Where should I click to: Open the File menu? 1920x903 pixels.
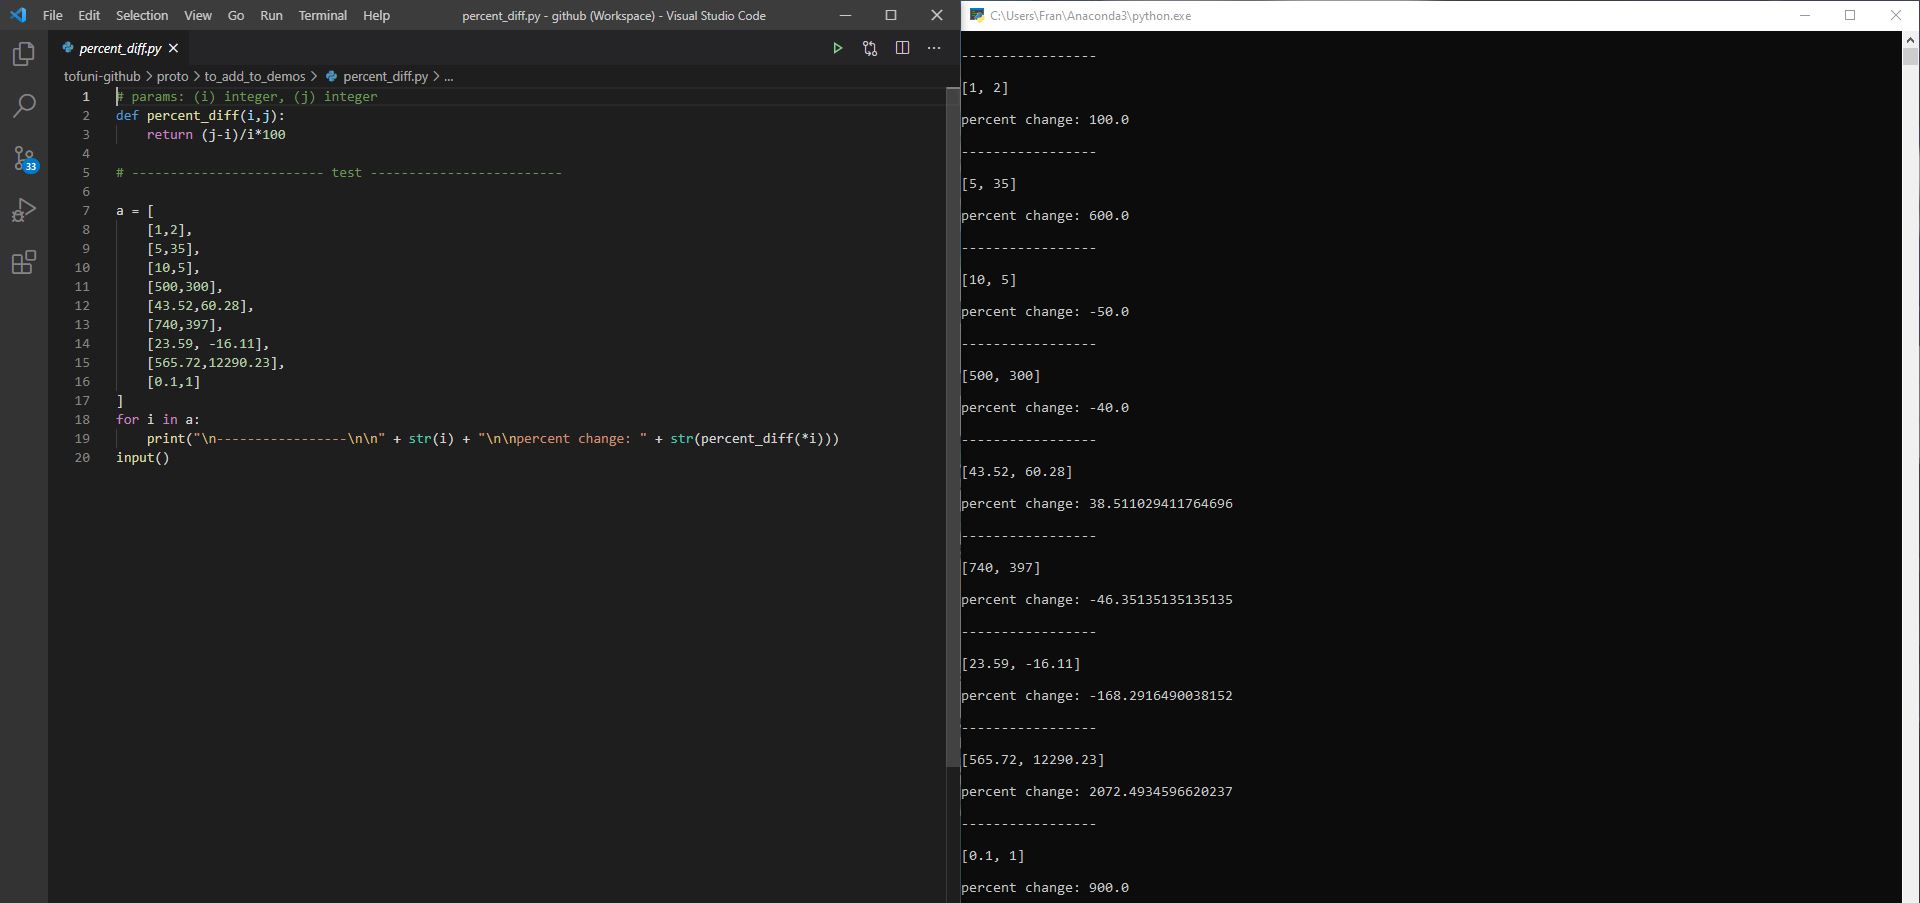tap(53, 15)
